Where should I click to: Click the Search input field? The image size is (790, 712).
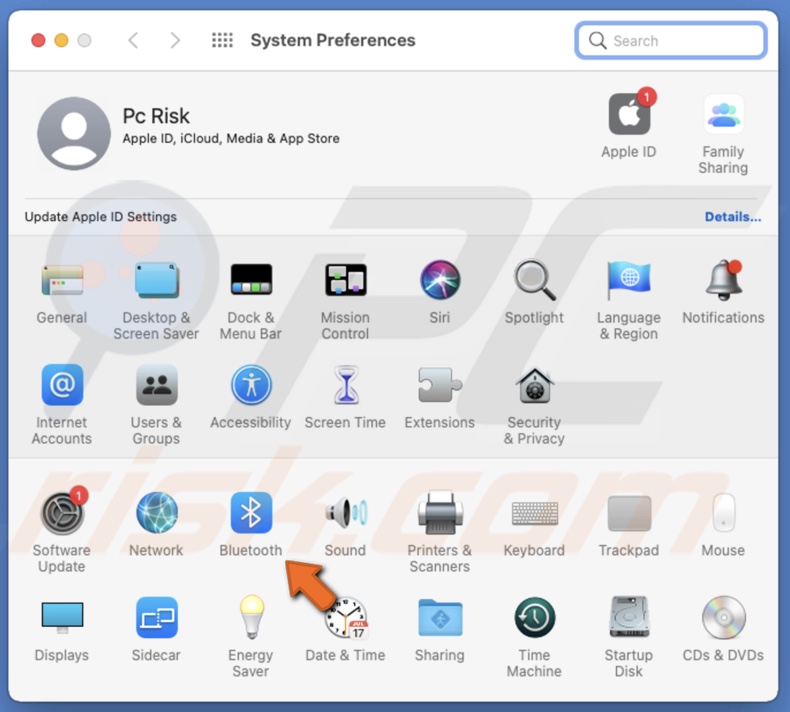click(680, 41)
